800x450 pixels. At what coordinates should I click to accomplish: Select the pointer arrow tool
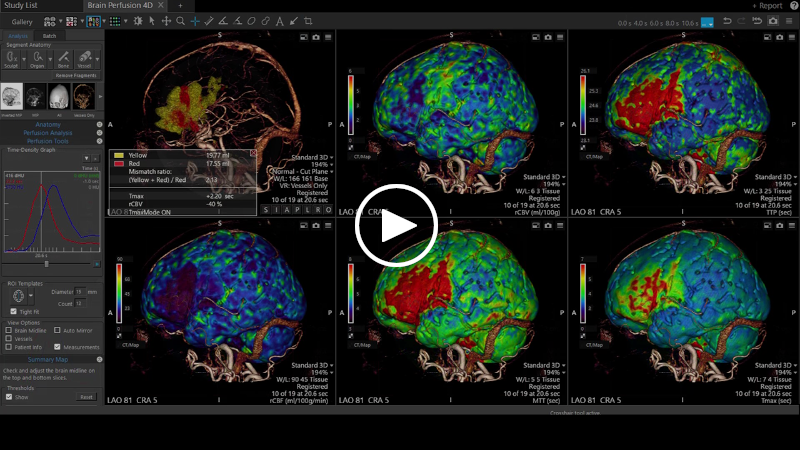pos(152,21)
